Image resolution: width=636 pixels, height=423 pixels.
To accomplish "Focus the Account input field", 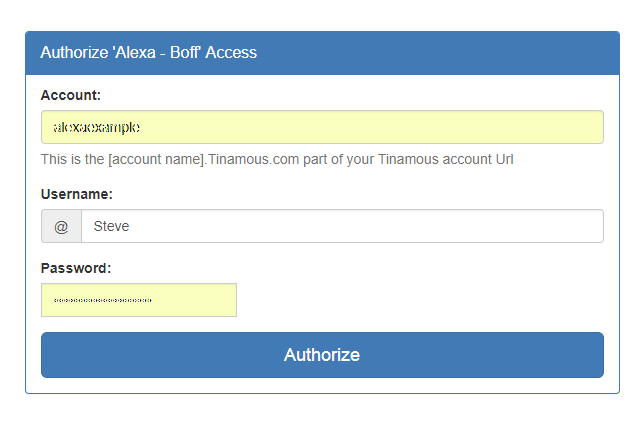I will (x=322, y=127).
